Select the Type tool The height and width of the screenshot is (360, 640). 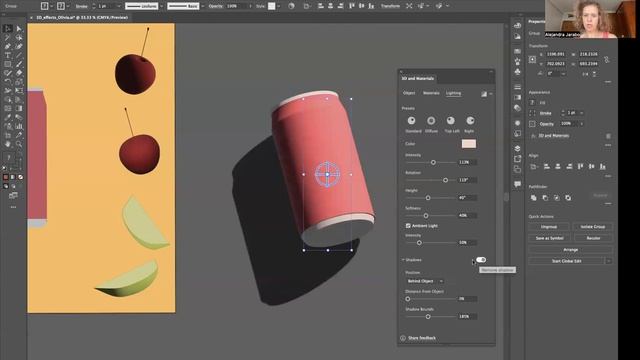point(8,55)
